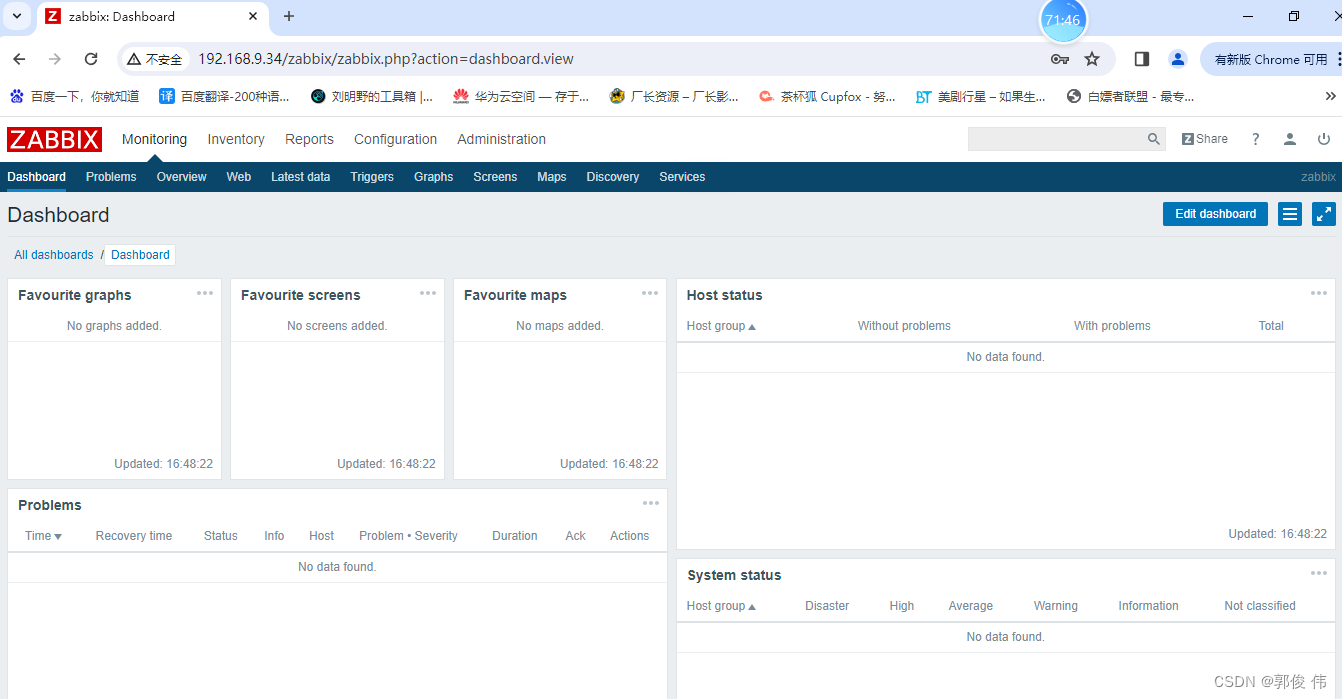Screen dimensions: 1342x699
Task: Open System status widget options menu
Action: pos(1318,573)
